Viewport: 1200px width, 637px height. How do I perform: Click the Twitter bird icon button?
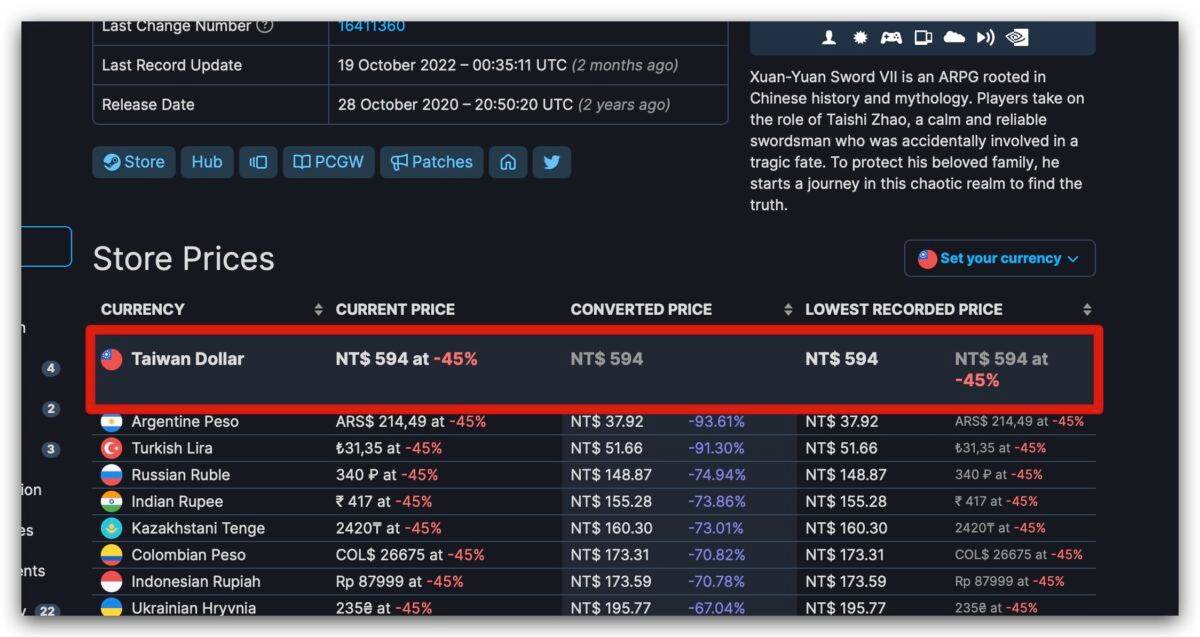[551, 162]
